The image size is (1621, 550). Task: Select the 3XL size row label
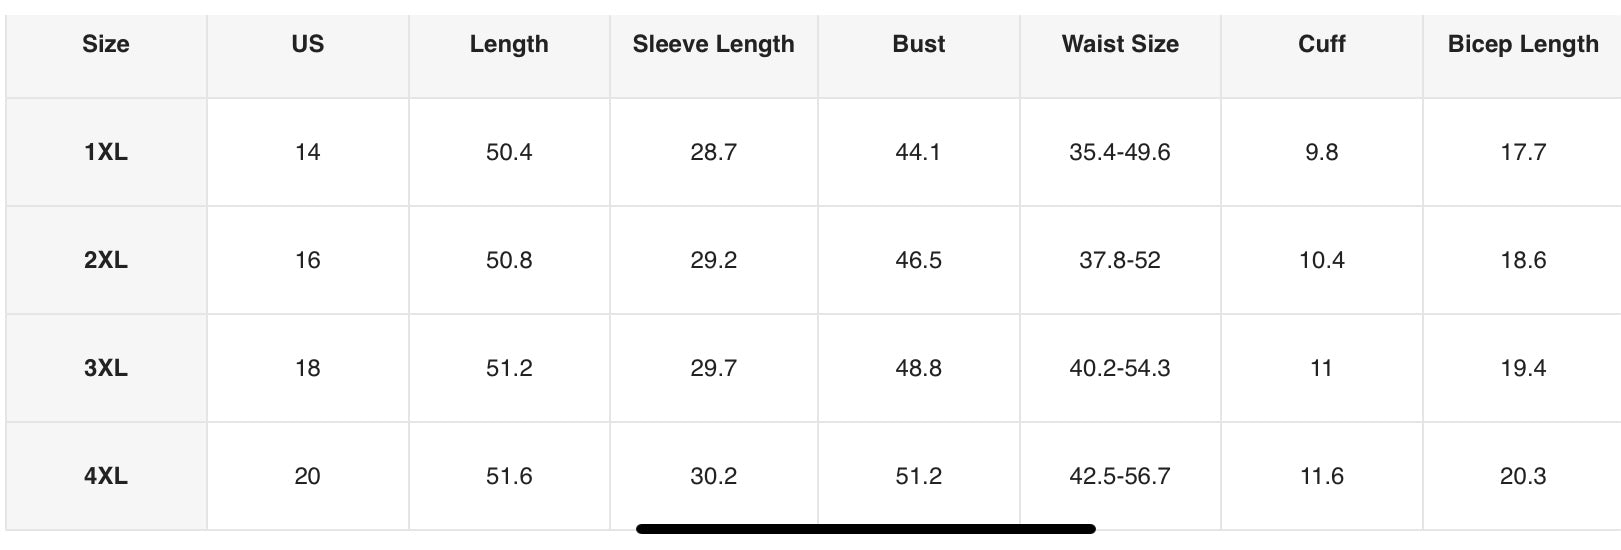[106, 368]
